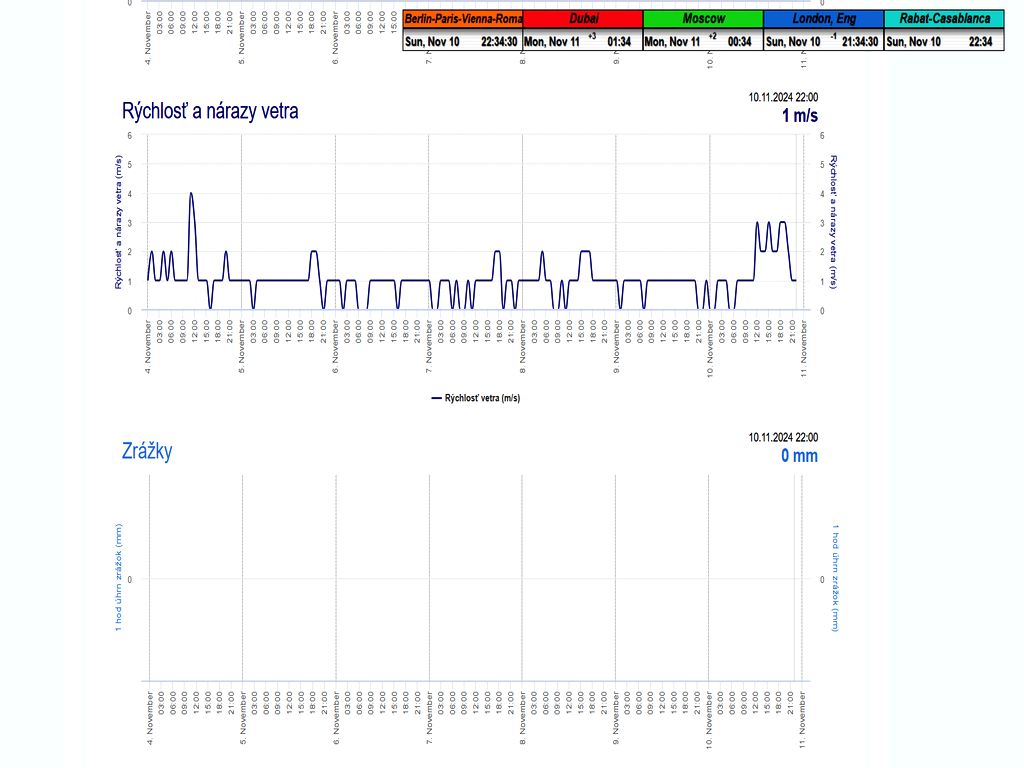Click the left axis title of the precipitation chart

coord(118,578)
